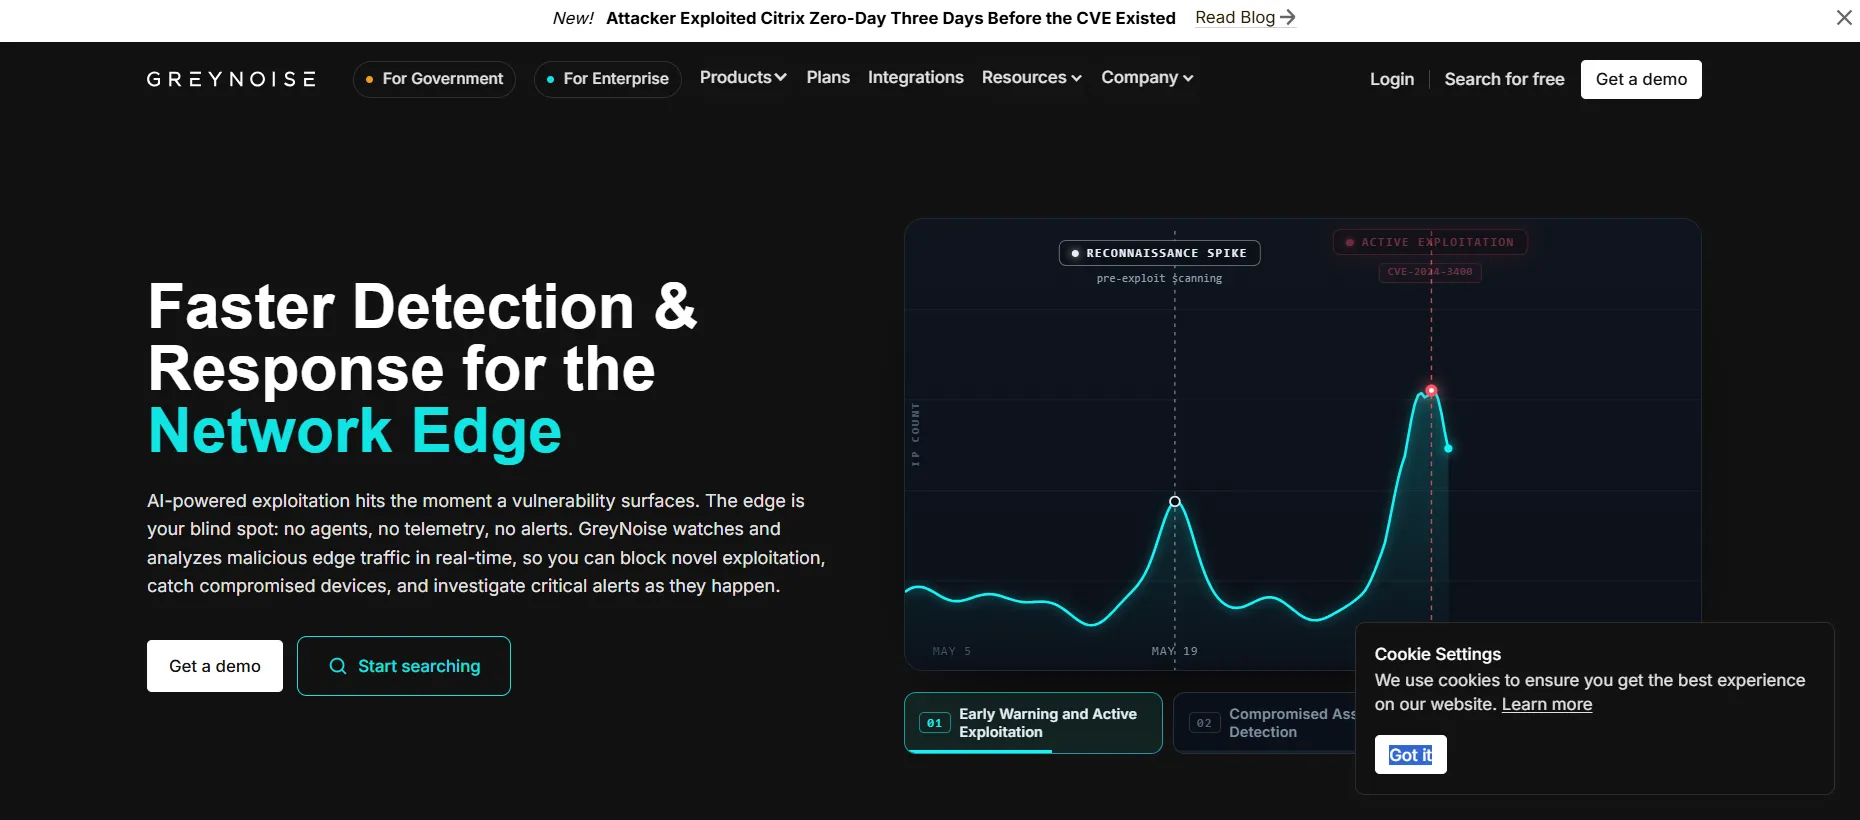1860x820 pixels.
Task: Open the Plans page
Action: pyautogui.click(x=828, y=78)
